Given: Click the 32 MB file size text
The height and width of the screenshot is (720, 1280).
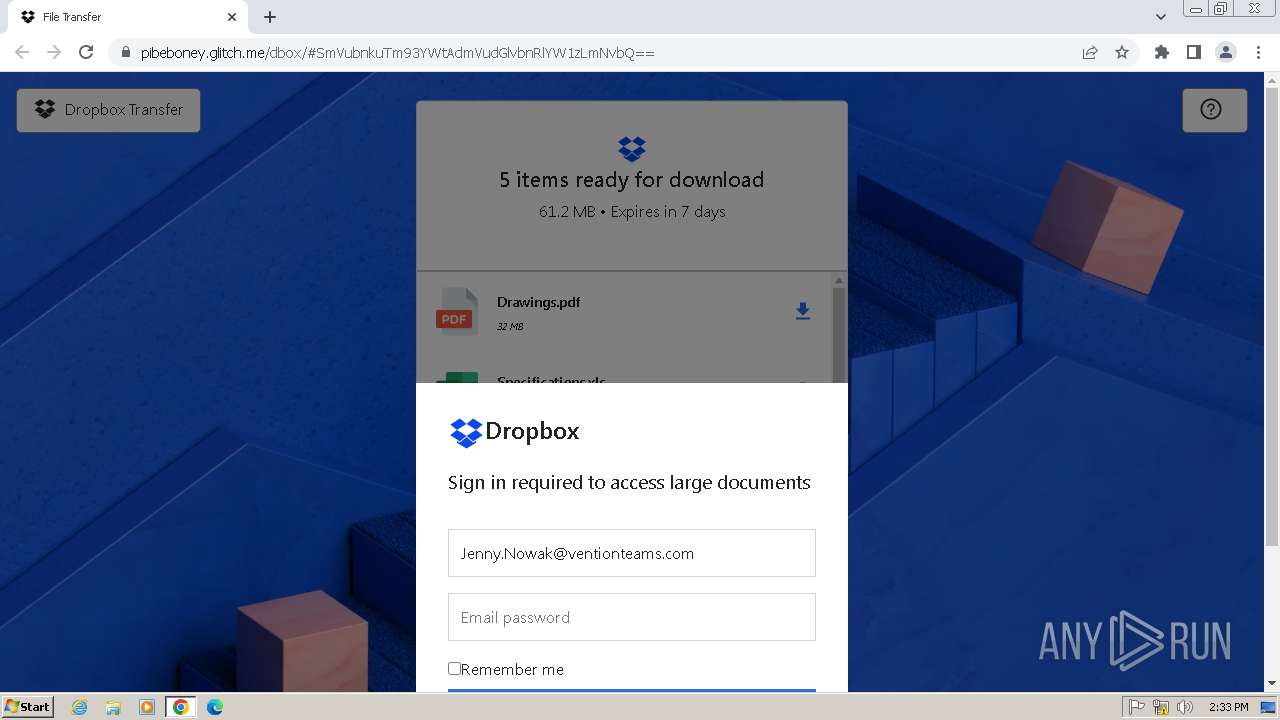Looking at the screenshot, I should tap(510, 327).
